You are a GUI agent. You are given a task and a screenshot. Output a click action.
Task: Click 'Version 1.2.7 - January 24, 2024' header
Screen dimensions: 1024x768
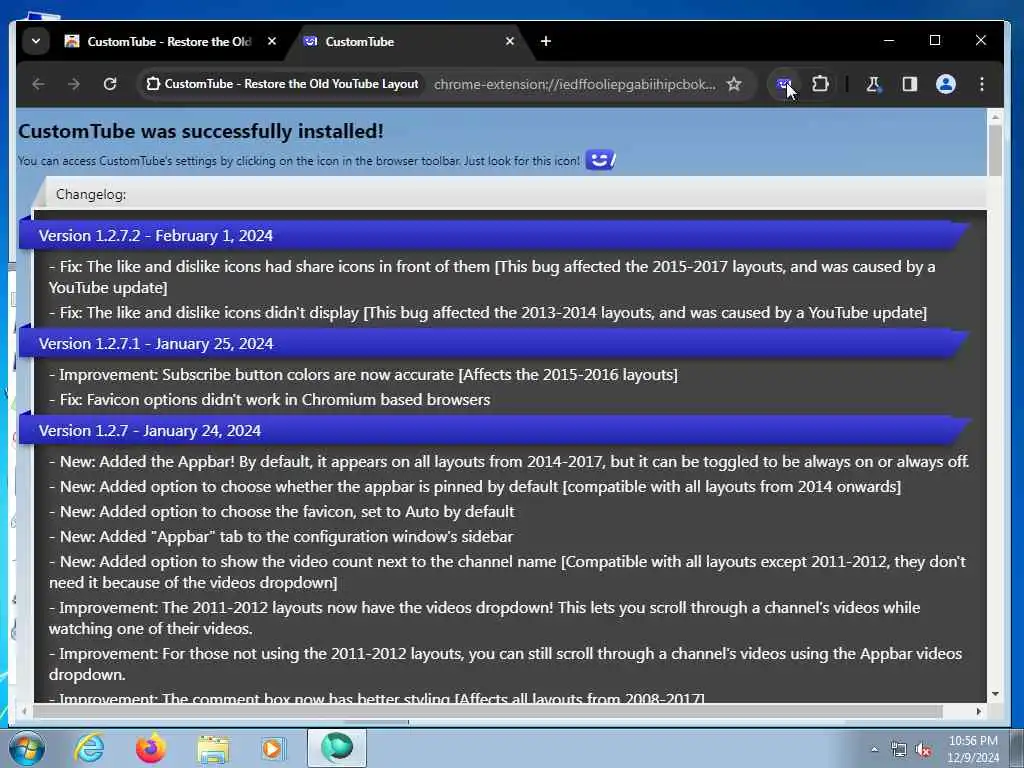[x=150, y=430]
